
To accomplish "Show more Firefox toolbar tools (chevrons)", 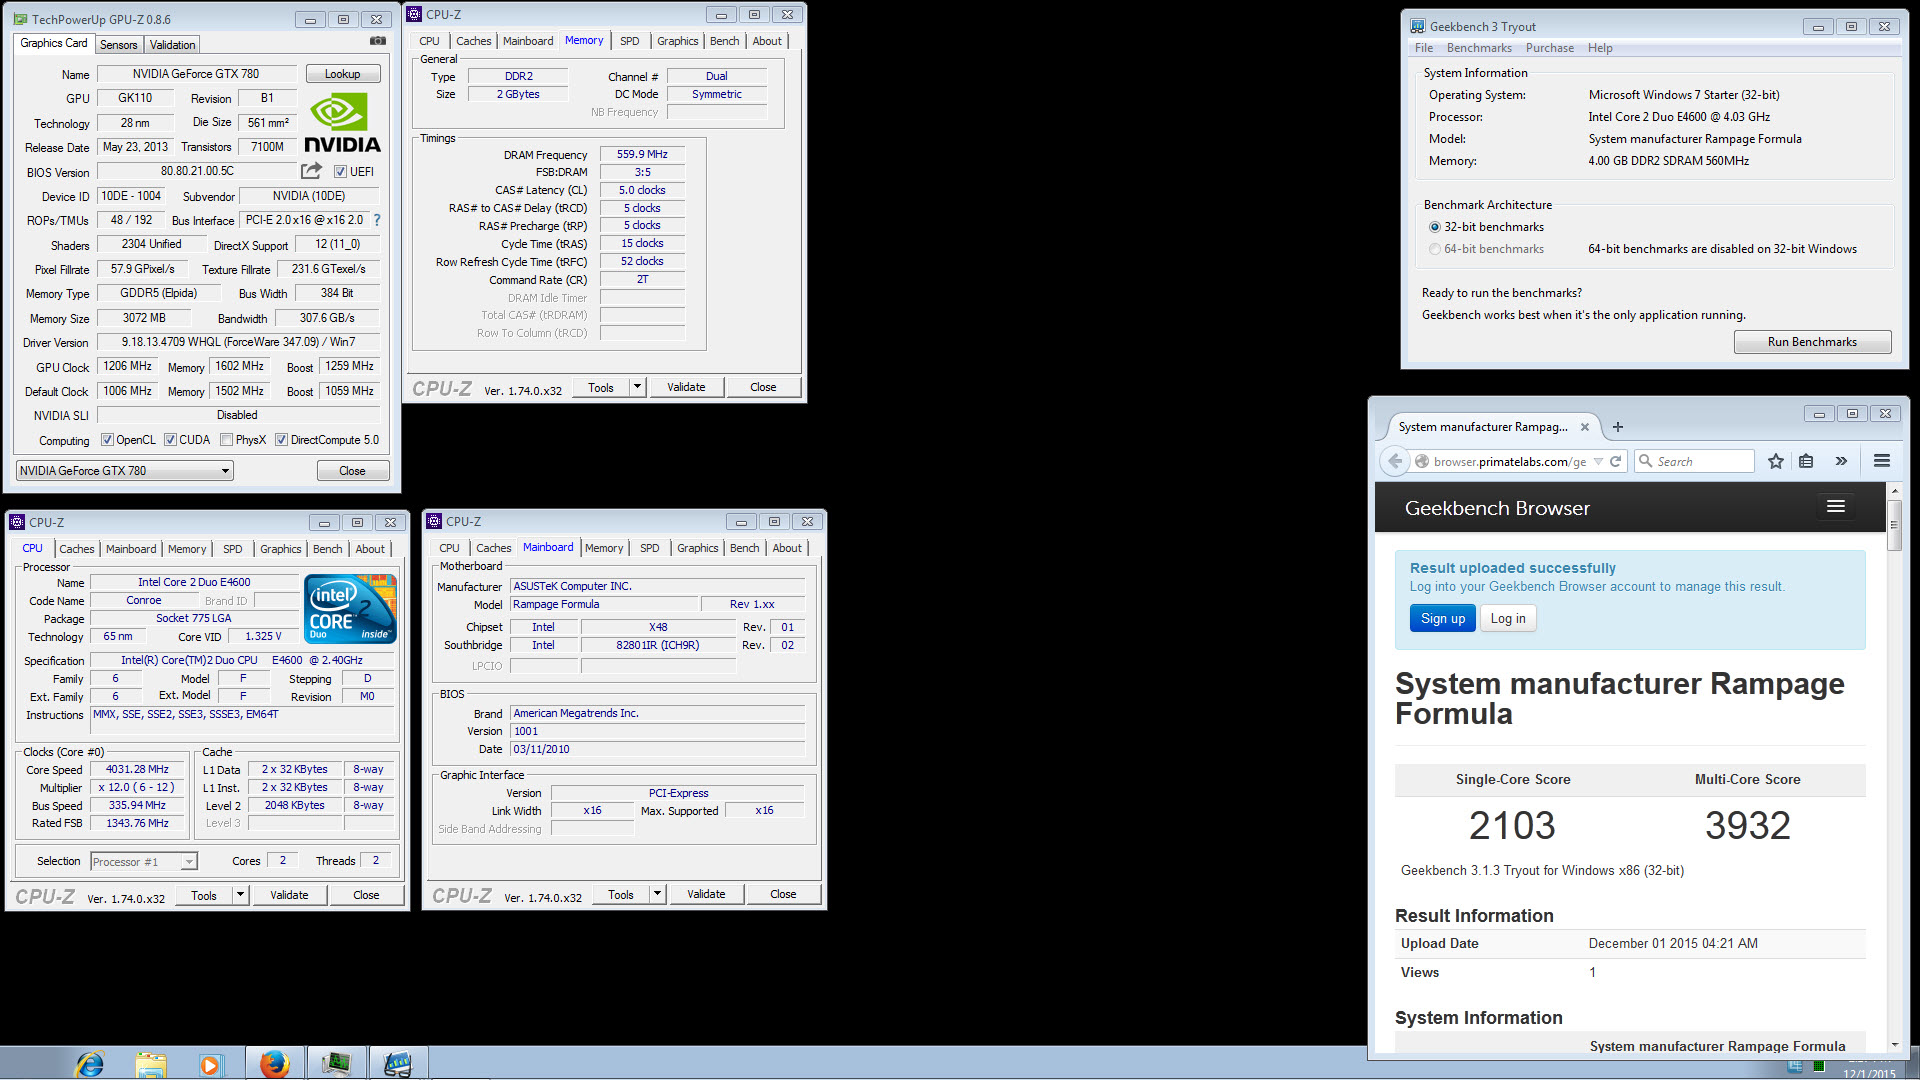I will (1841, 461).
